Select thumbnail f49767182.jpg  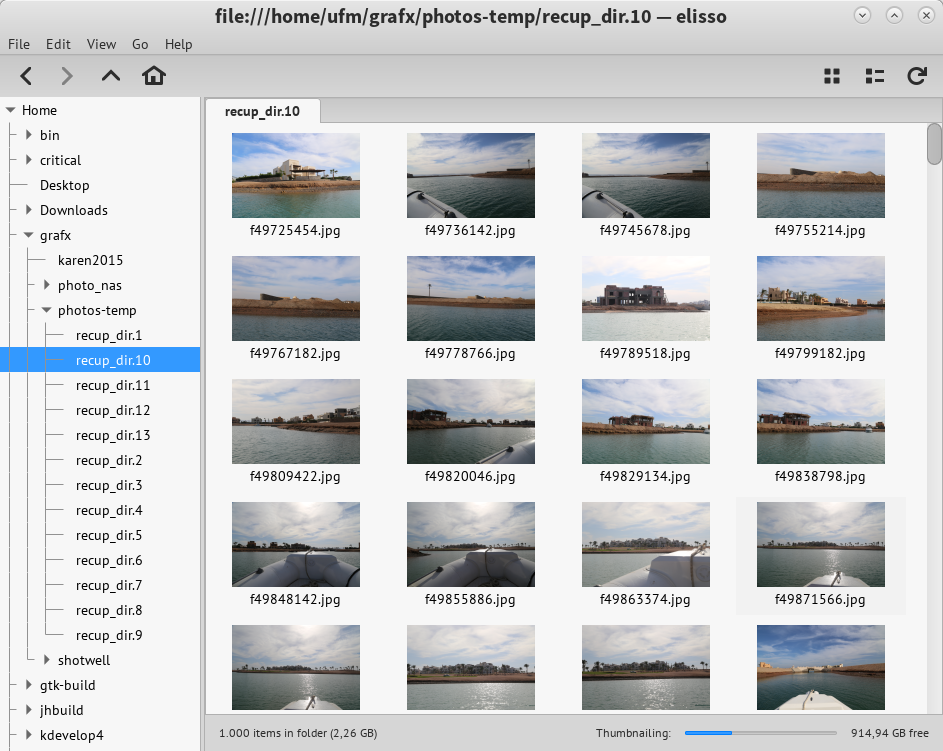click(x=296, y=298)
